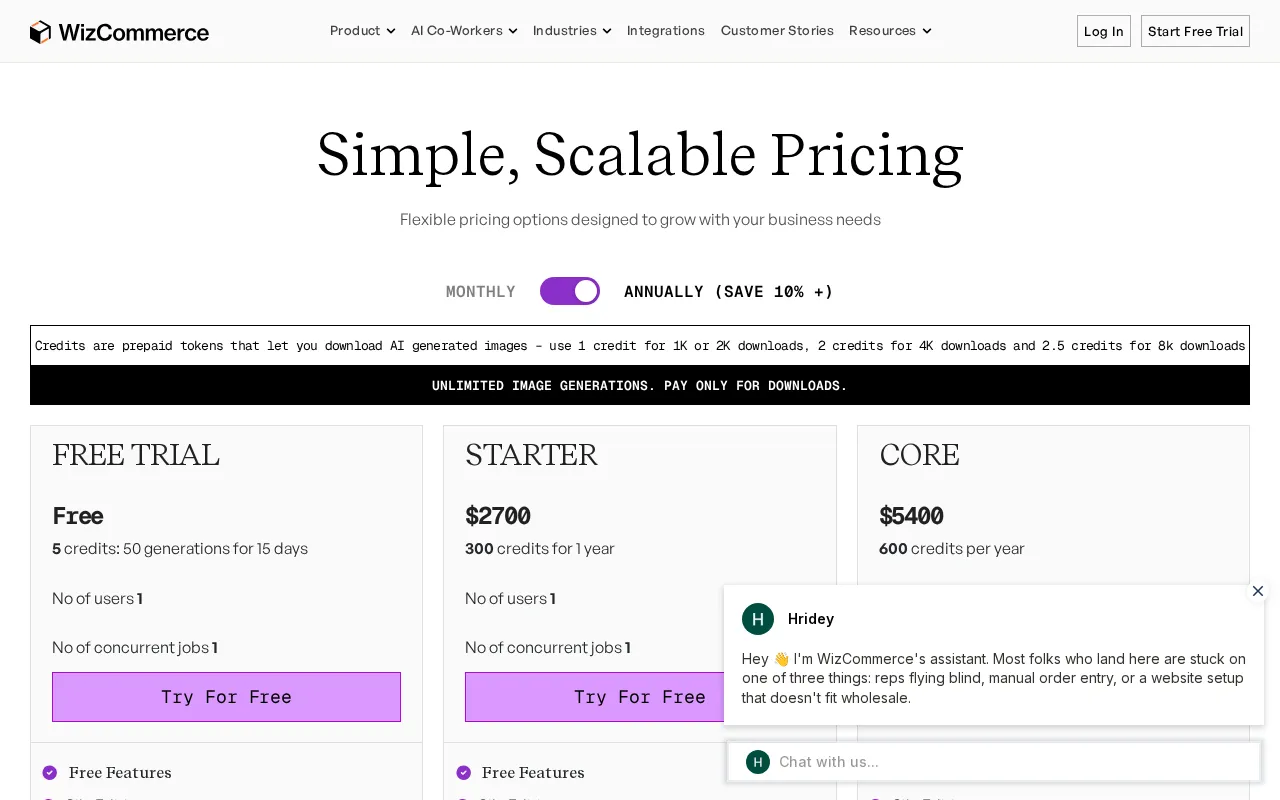Click Try For Free under Free Trial plan
The image size is (1280, 800).
(x=226, y=697)
